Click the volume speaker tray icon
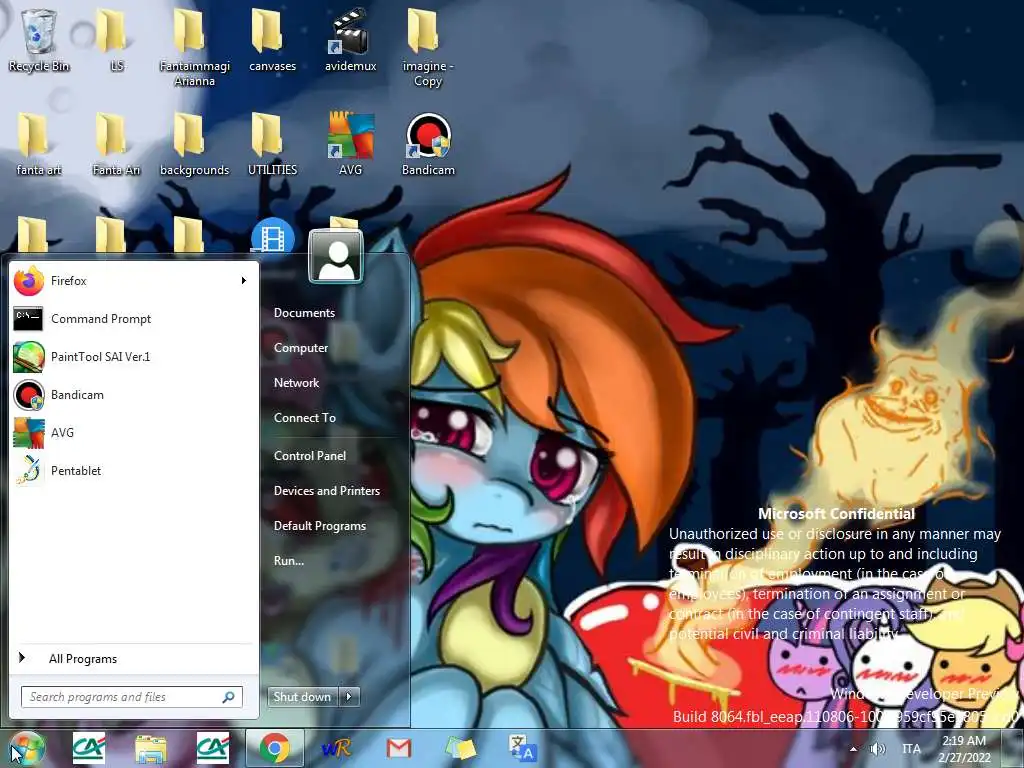Screen dimensions: 1024x768 878,749
